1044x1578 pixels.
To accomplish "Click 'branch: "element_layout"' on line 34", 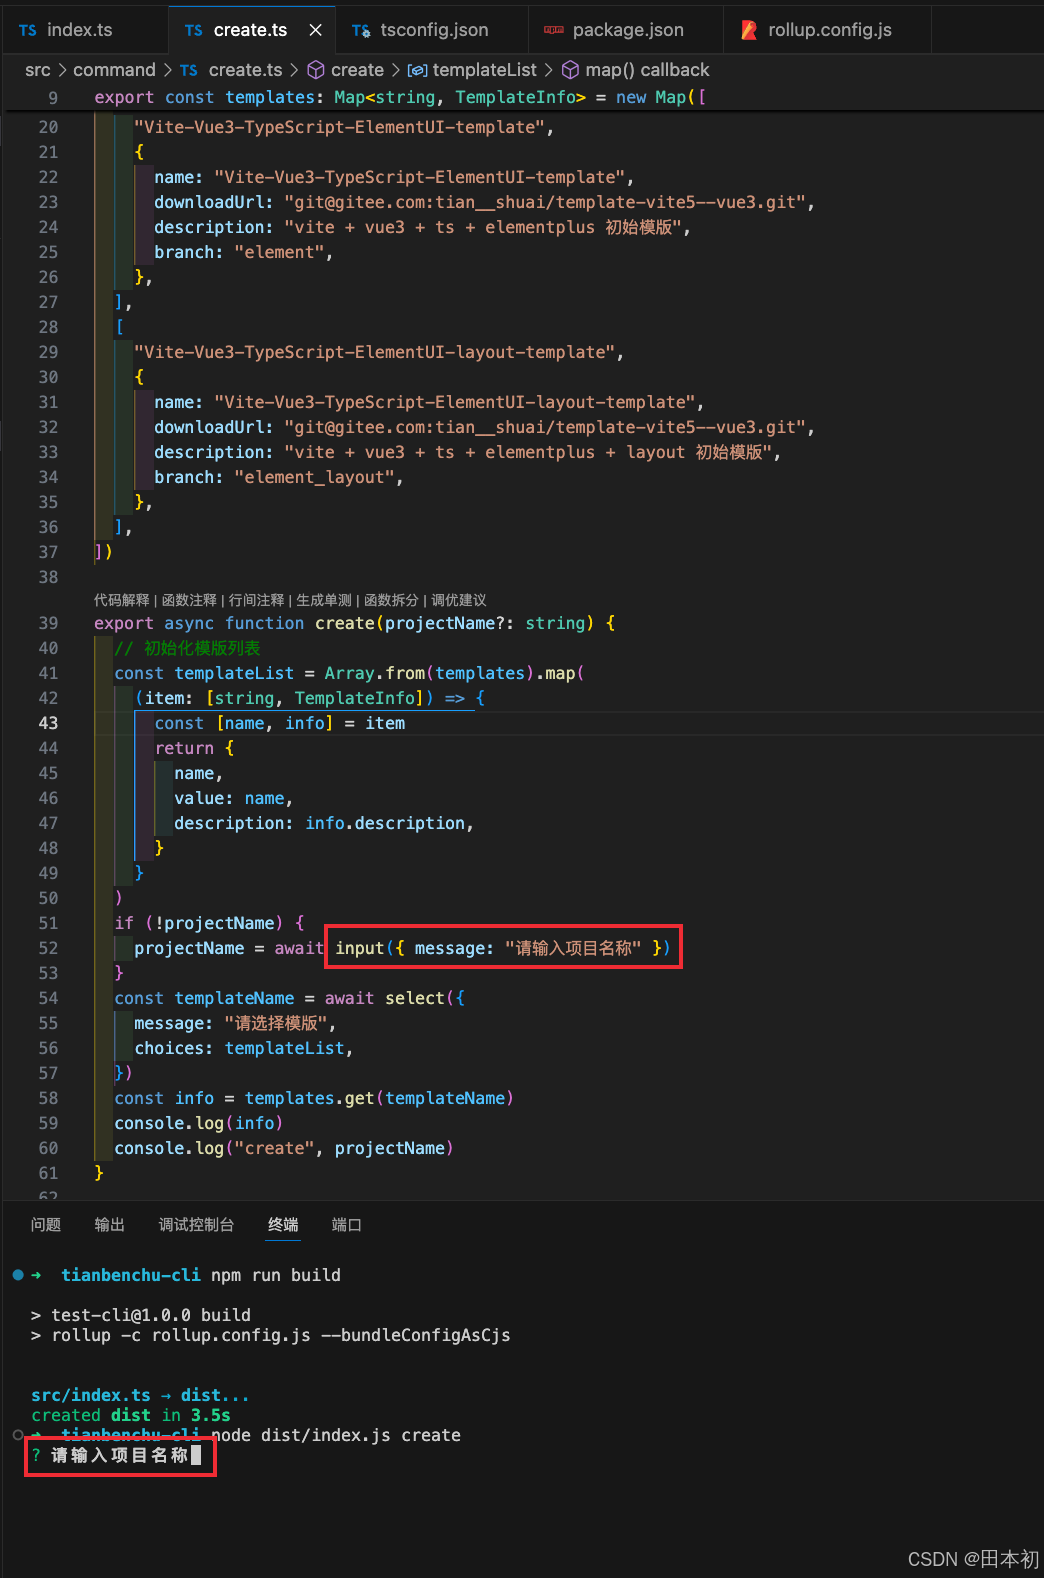I will point(278,478).
